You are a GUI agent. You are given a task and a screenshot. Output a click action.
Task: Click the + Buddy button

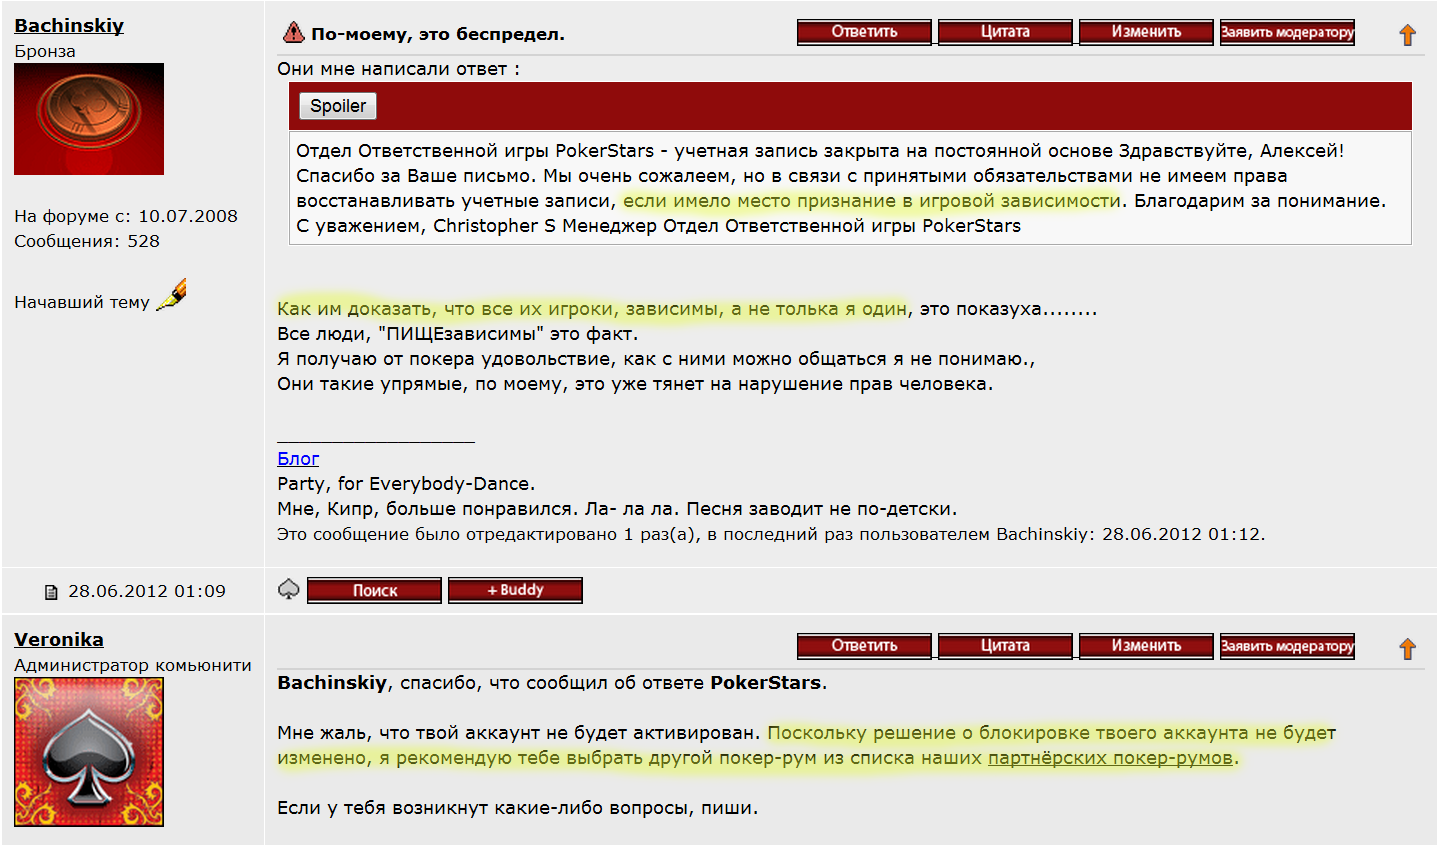click(515, 590)
